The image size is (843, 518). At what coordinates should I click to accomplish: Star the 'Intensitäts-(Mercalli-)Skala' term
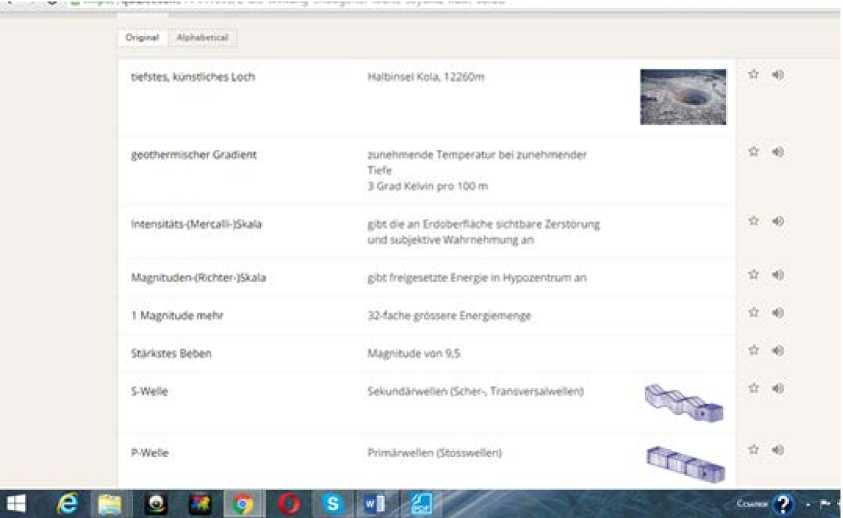coord(753,221)
